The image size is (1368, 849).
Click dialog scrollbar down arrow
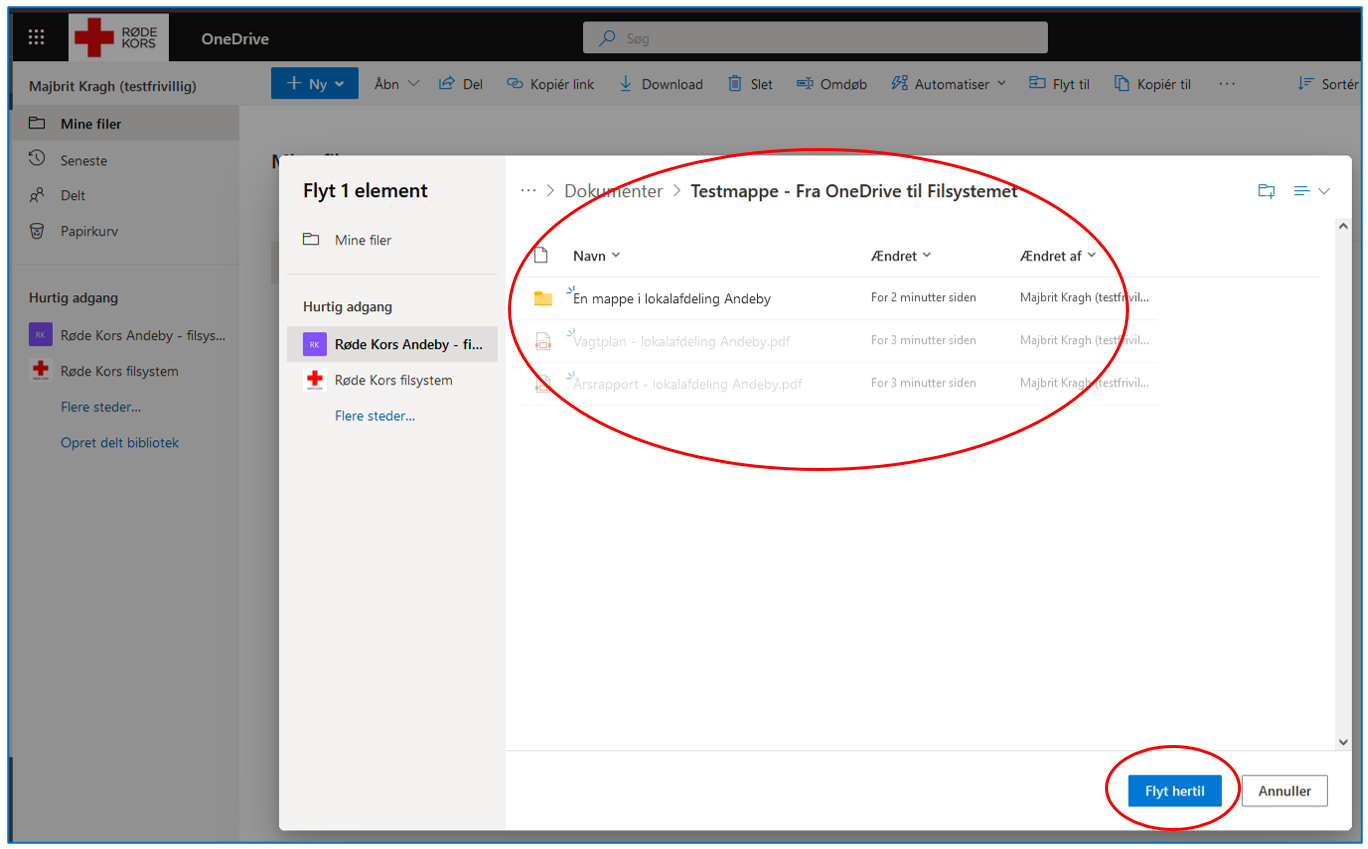(x=1344, y=742)
